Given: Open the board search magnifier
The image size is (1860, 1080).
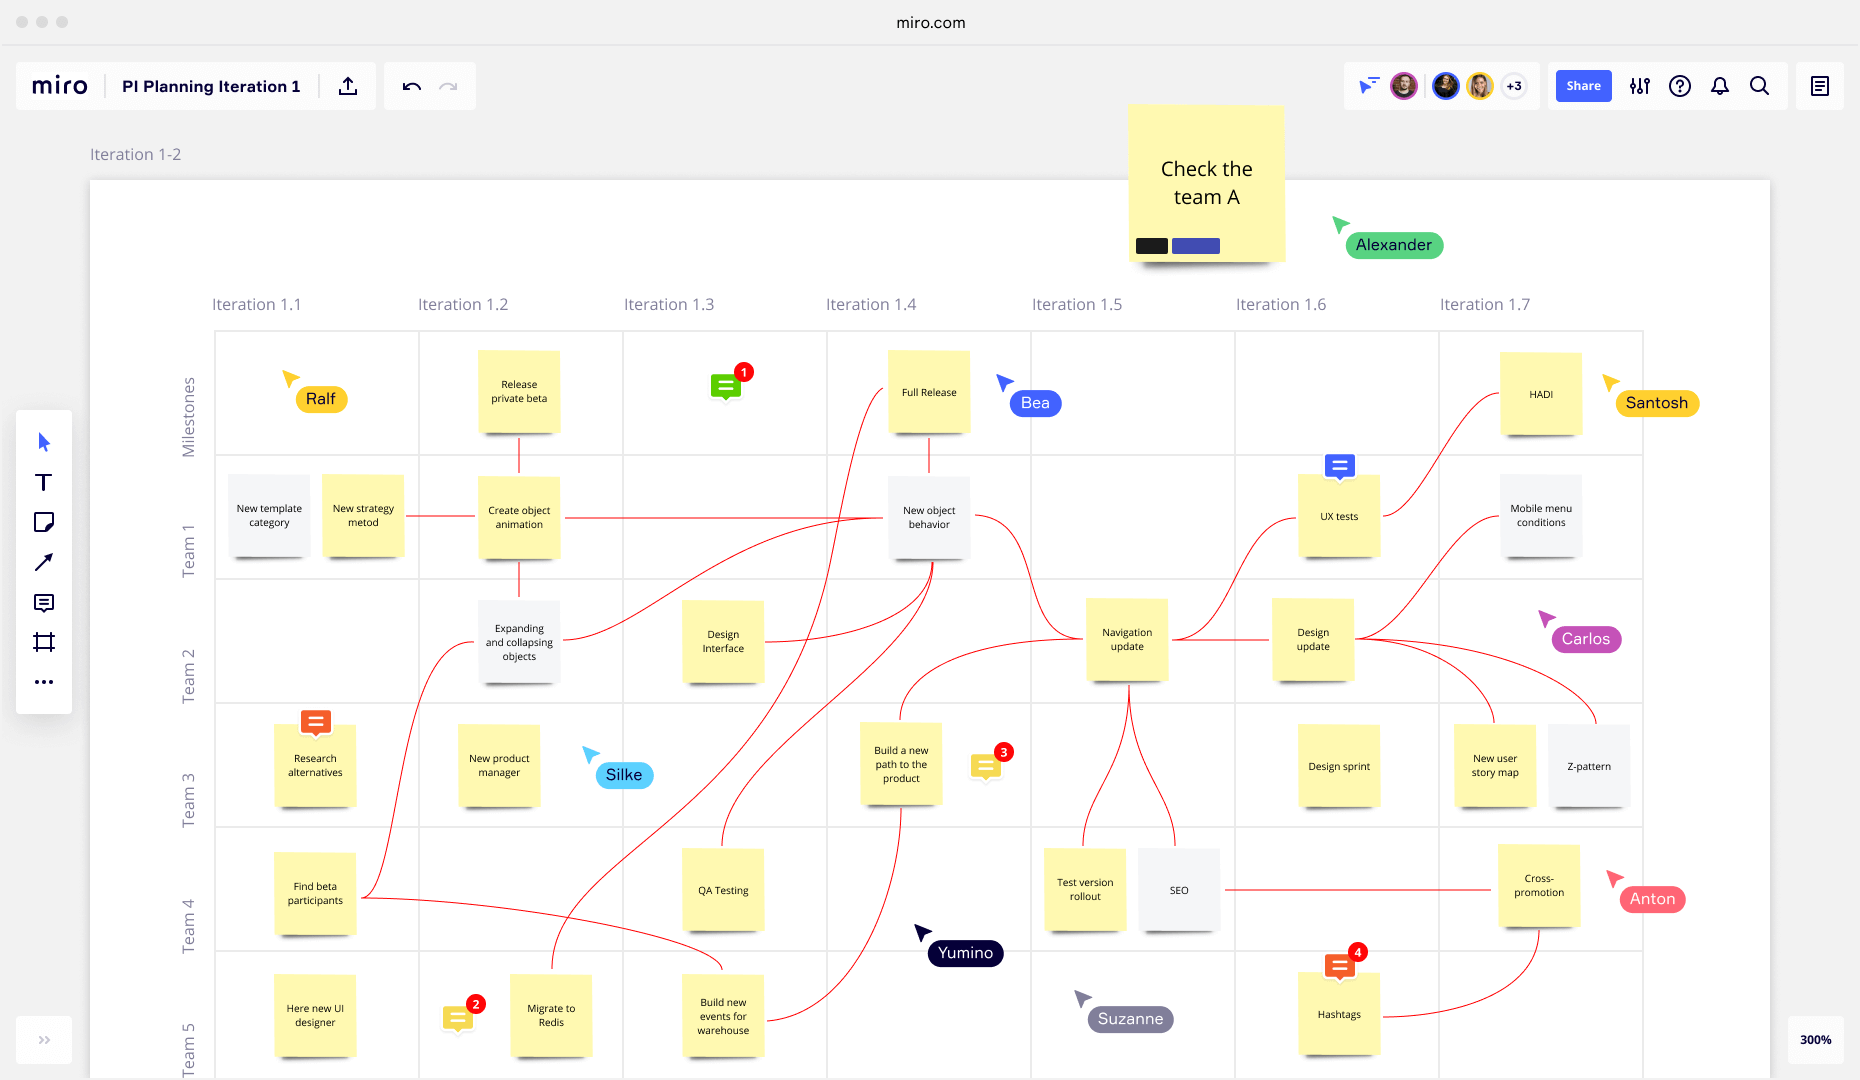Looking at the screenshot, I should 1760,86.
